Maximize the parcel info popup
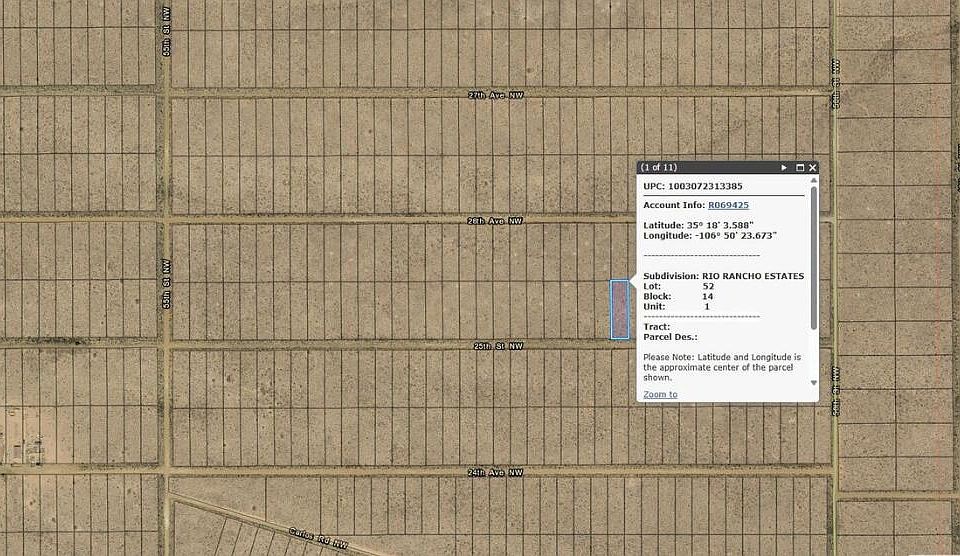 pyautogui.click(x=800, y=167)
